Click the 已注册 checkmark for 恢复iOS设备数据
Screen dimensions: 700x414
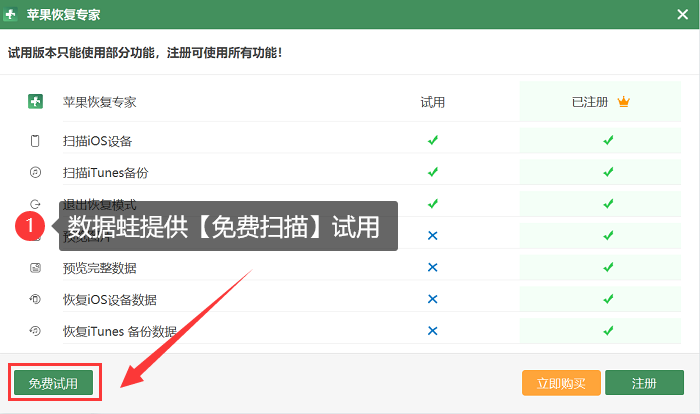pyautogui.click(x=608, y=299)
